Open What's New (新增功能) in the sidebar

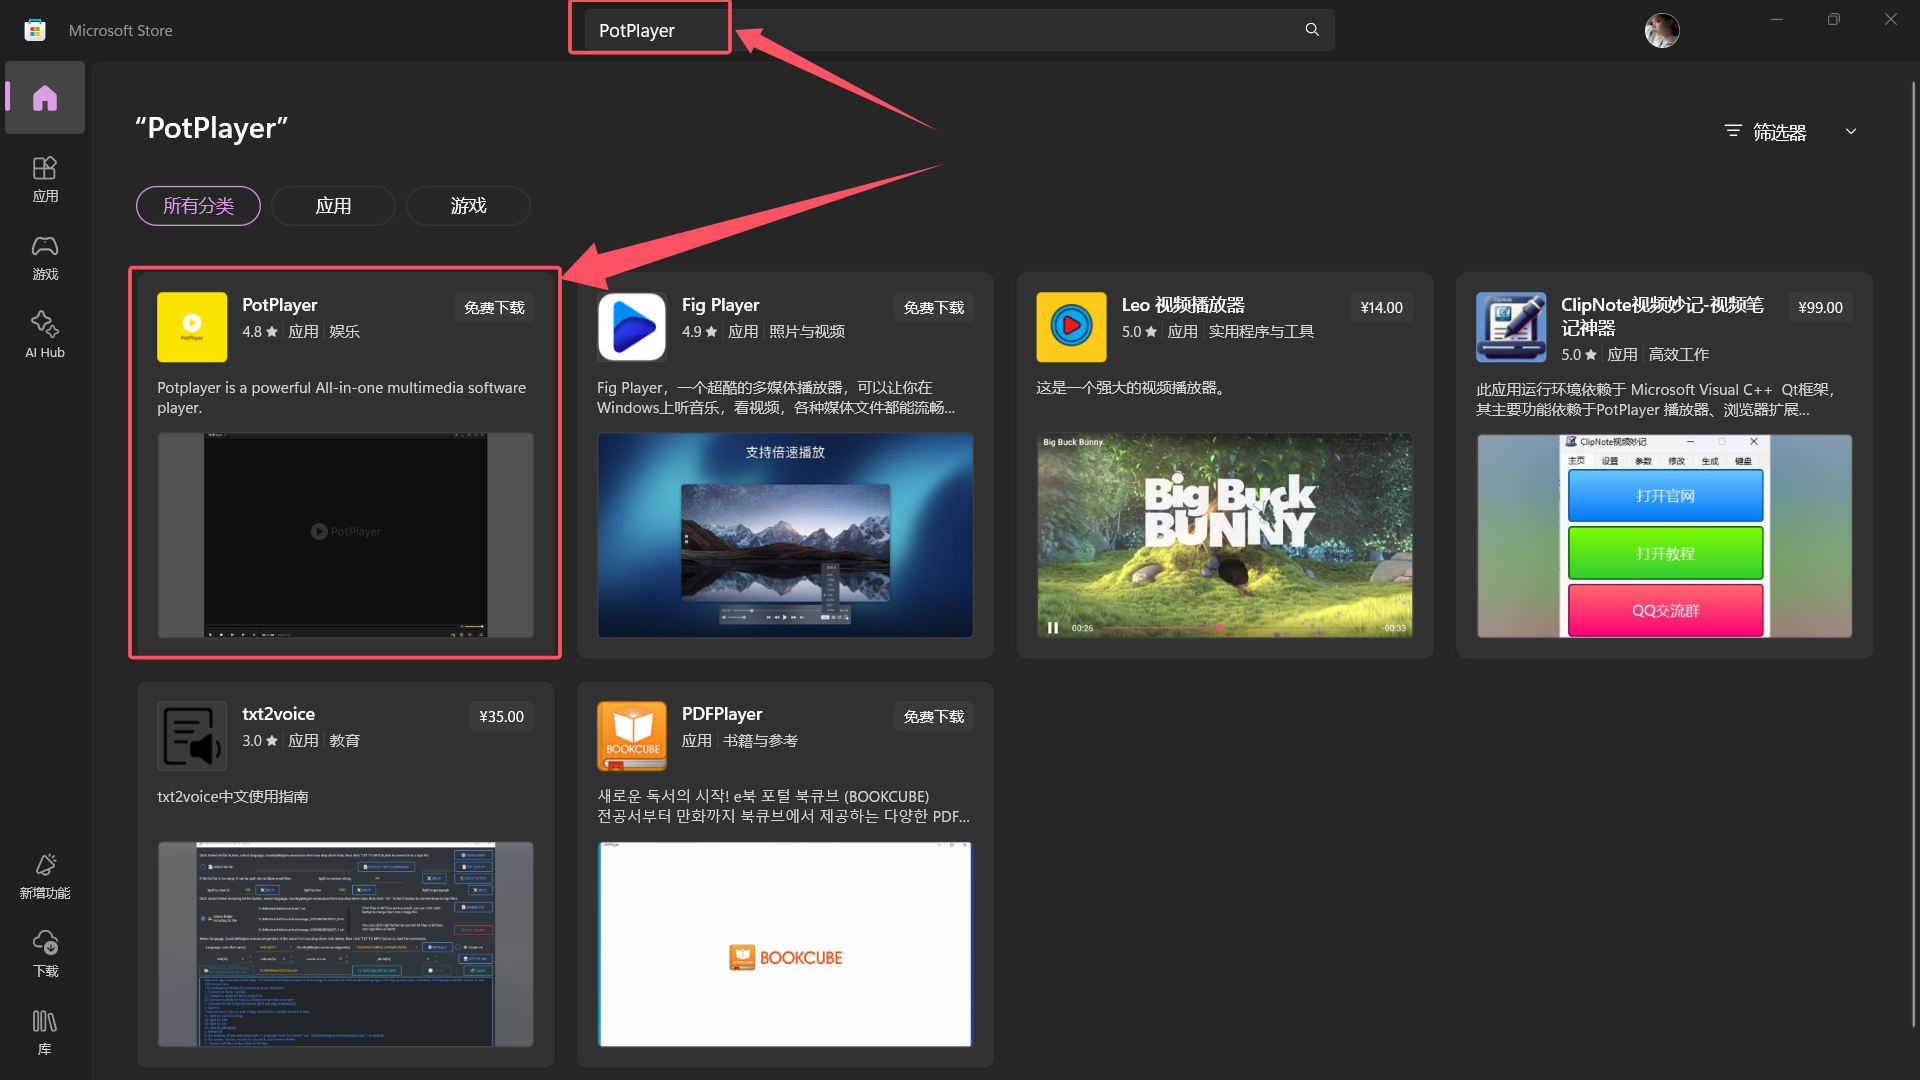(45, 876)
